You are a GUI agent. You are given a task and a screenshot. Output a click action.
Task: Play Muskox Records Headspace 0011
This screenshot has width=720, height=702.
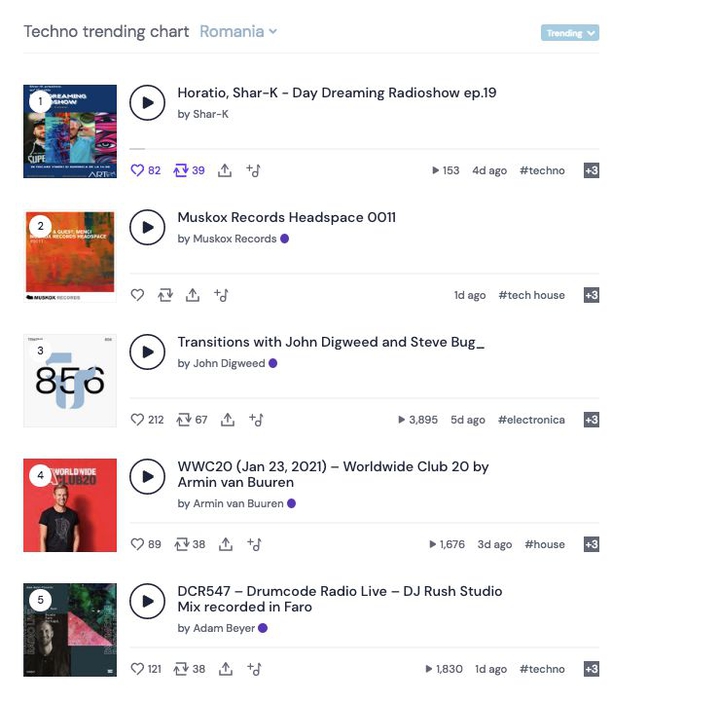(147, 227)
